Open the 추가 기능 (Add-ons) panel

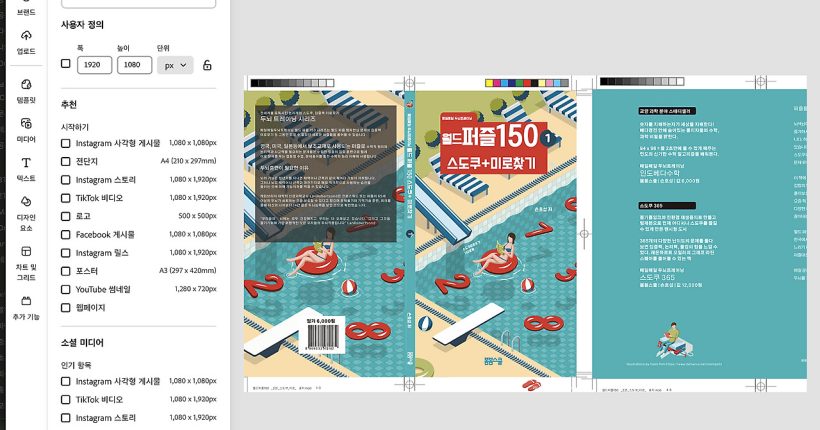(26, 305)
